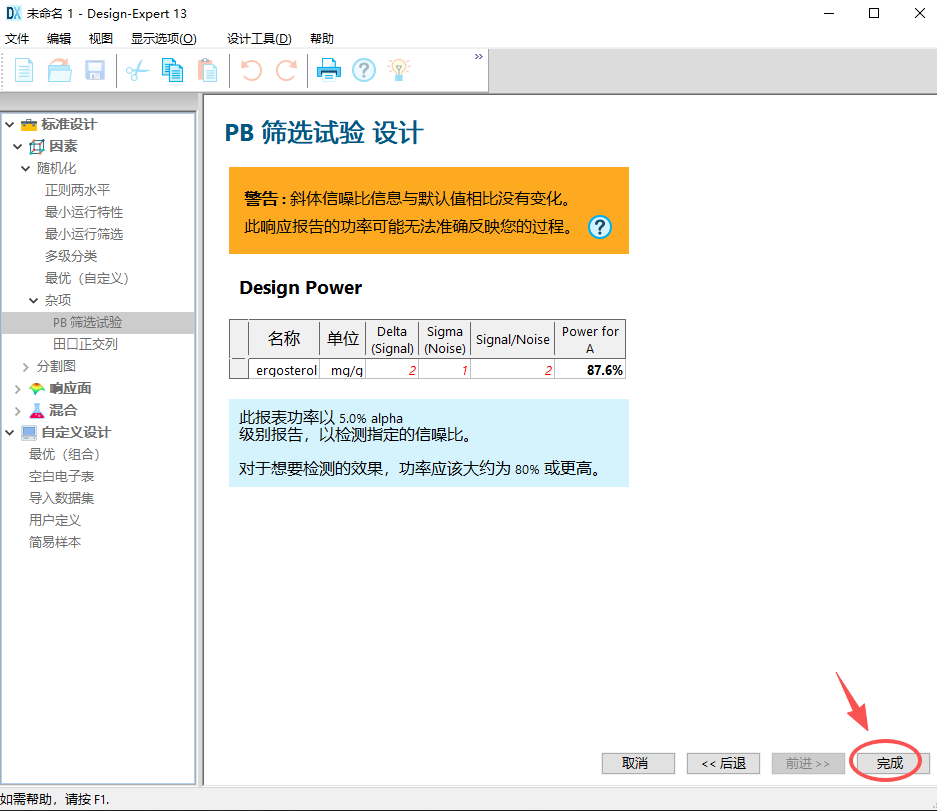
Task: Select the Cut scissors toolbar icon
Action: point(137,70)
